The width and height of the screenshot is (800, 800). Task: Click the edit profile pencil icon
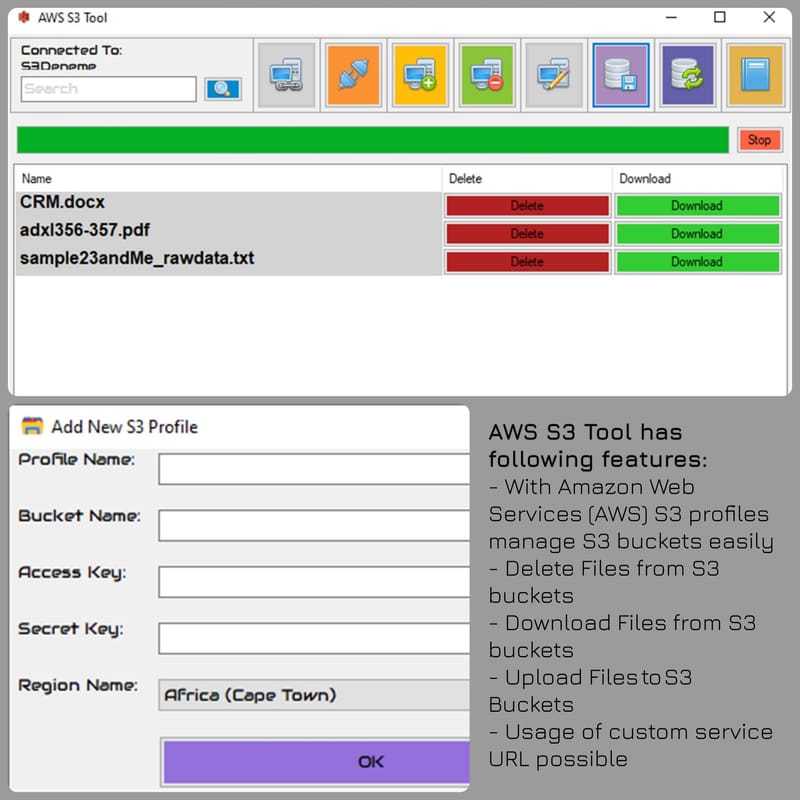tap(554, 76)
